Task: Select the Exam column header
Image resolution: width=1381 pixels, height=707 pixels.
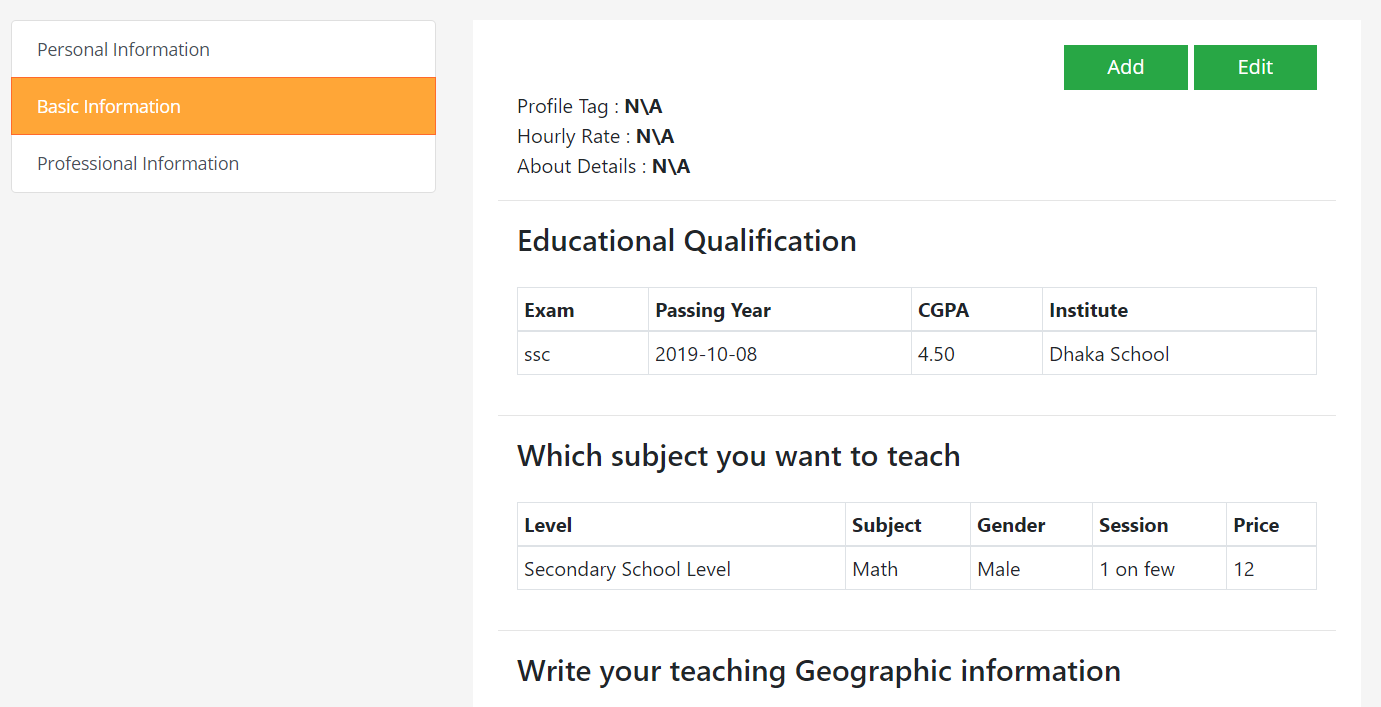Action: point(583,310)
